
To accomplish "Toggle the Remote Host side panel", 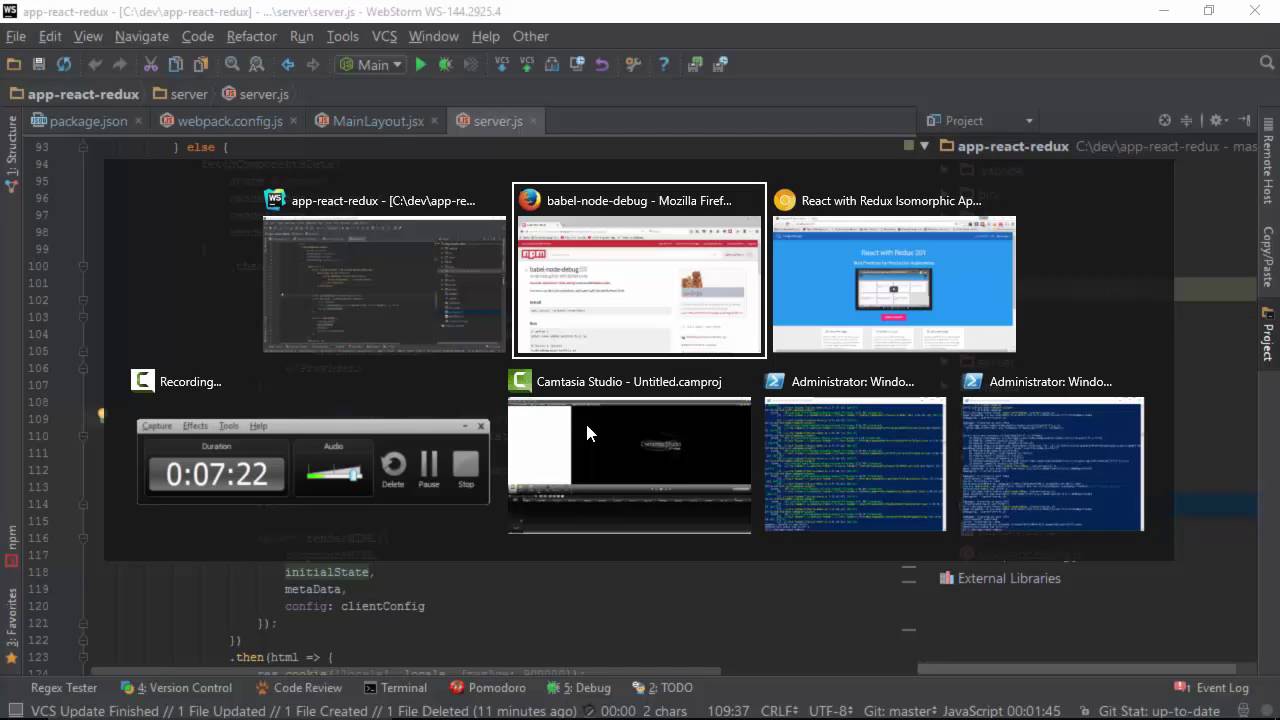I will pos(1268,160).
